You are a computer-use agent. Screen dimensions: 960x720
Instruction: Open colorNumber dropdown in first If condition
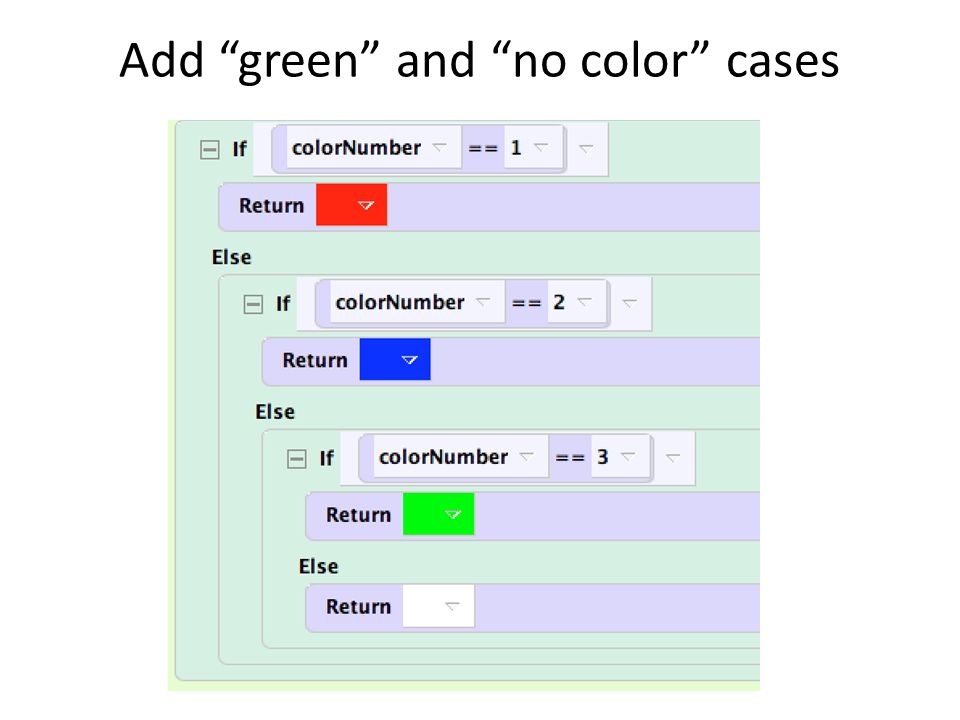point(440,148)
